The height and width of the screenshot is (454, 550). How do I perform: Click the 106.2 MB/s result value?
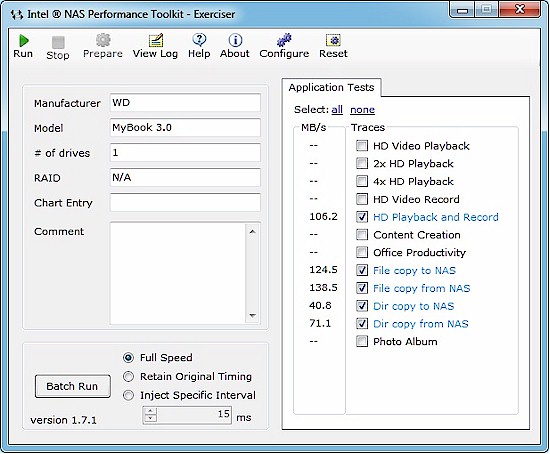(x=323, y=216)
